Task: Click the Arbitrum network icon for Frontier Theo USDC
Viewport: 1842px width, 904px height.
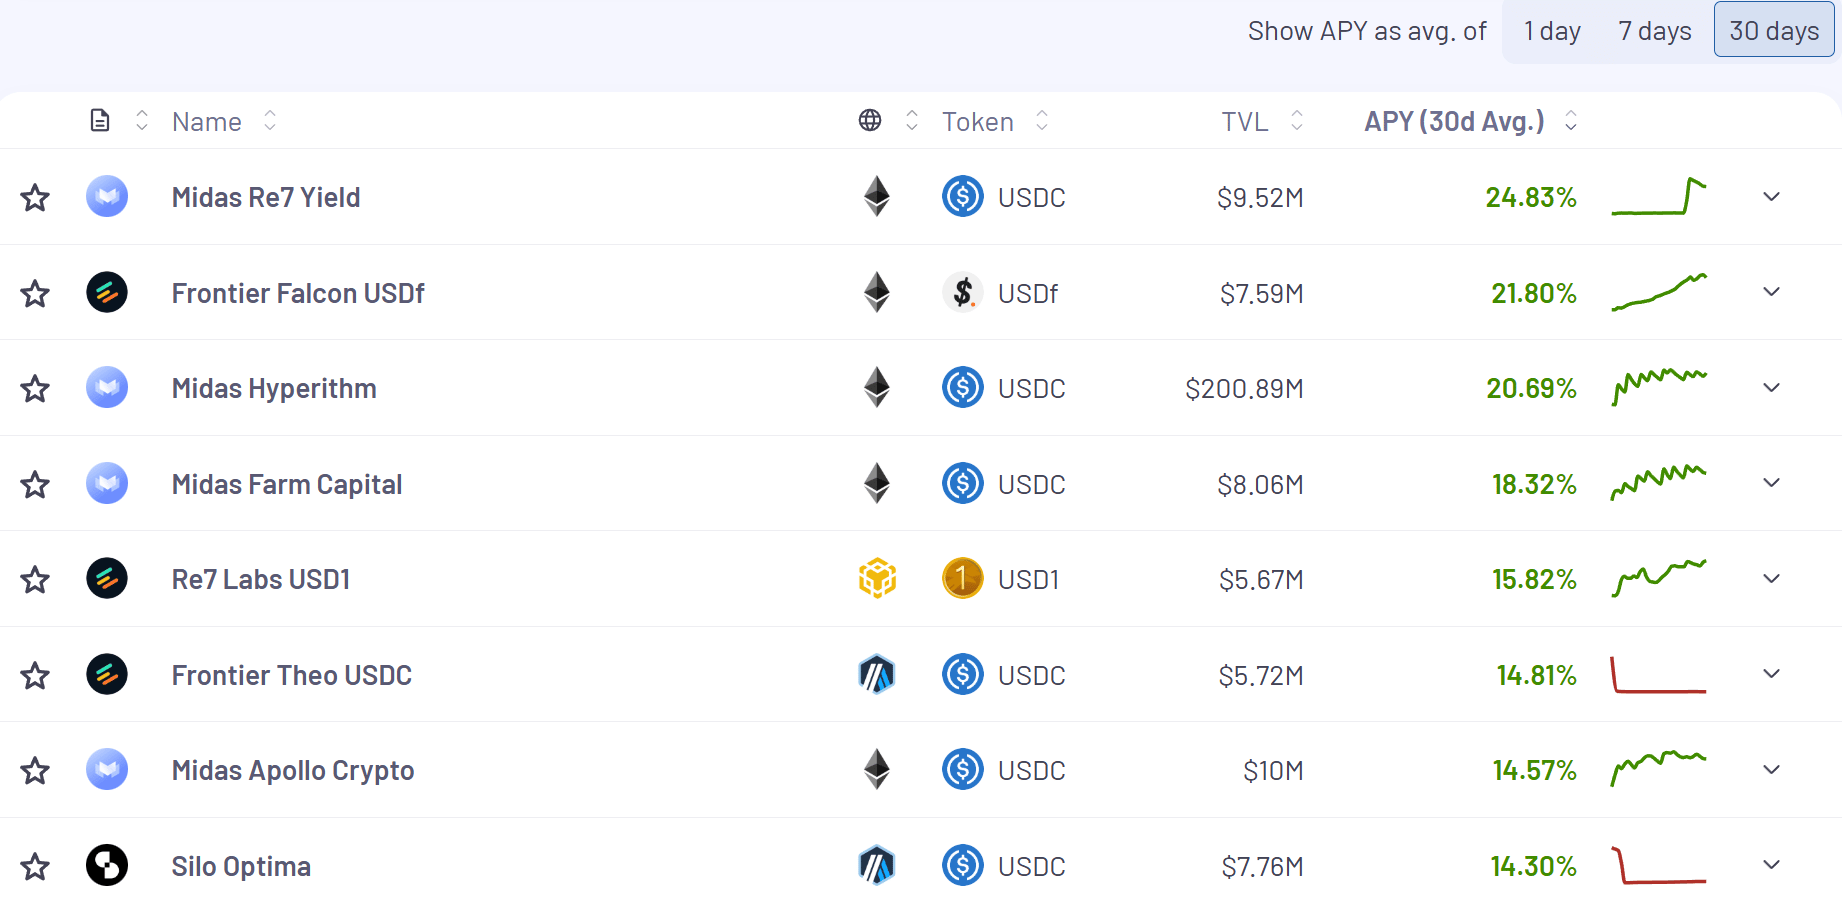Action: pos(877,675)
